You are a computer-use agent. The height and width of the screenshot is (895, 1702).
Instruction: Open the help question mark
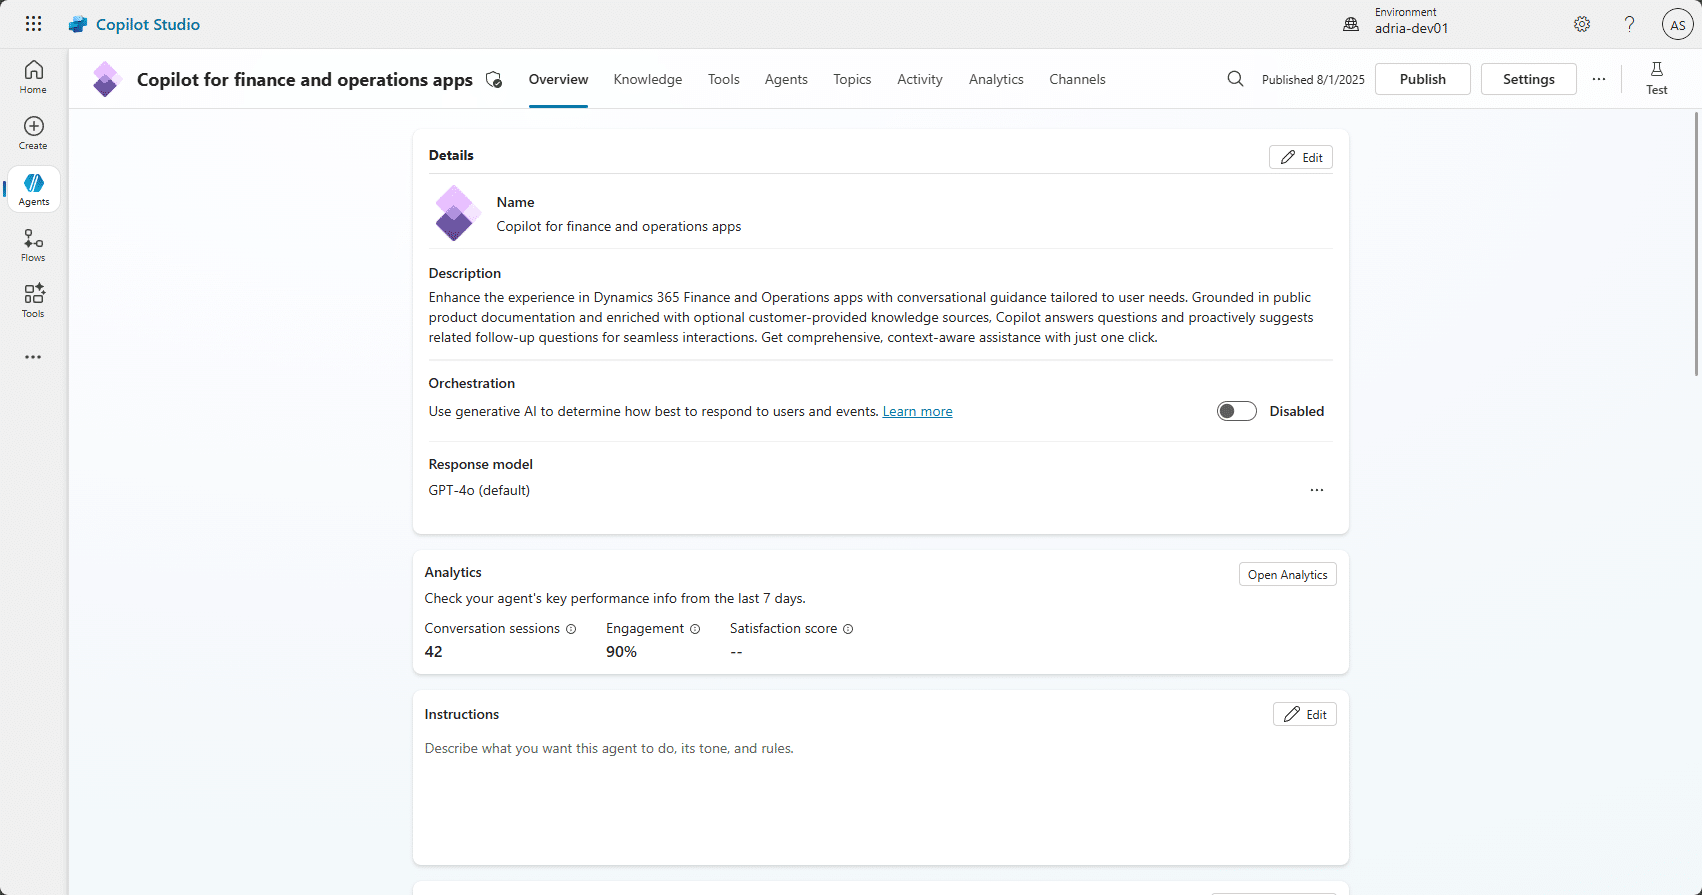[1630, 24]
